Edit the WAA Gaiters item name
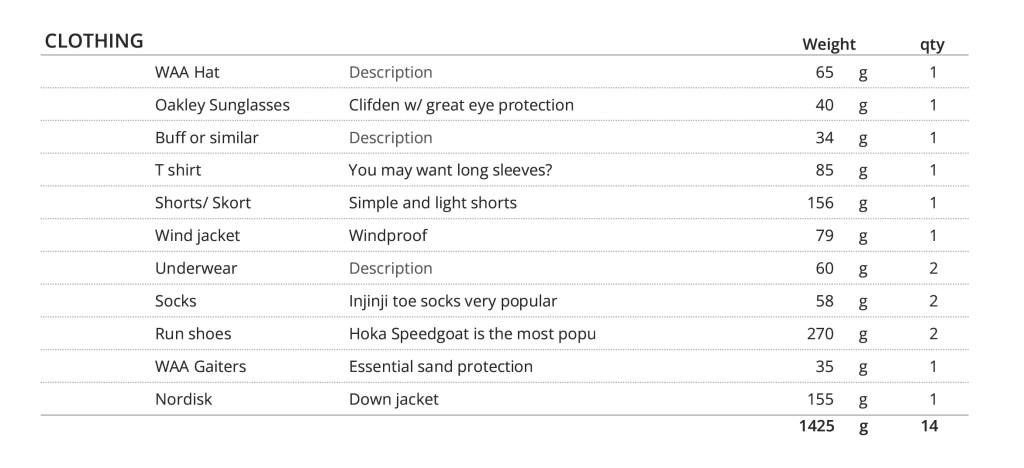Viewport: 1024px width, 468px height. pyautogui.click(x=200, y=366)
